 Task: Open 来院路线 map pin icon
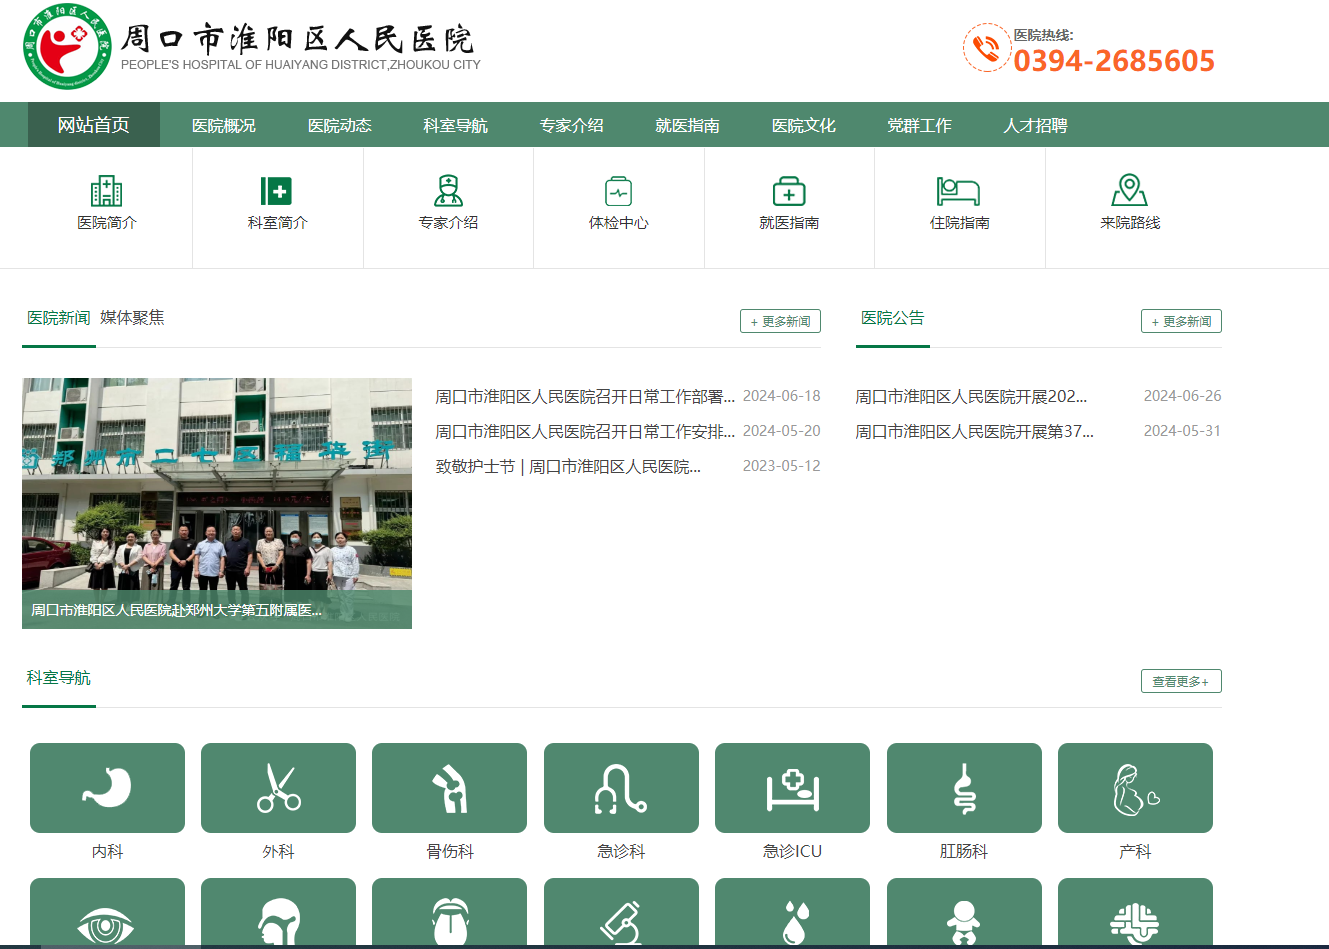coord(1129,190)
